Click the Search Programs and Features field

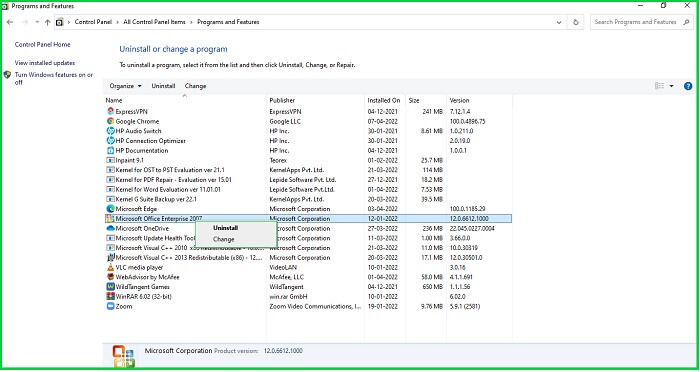[x=642, y=22]
